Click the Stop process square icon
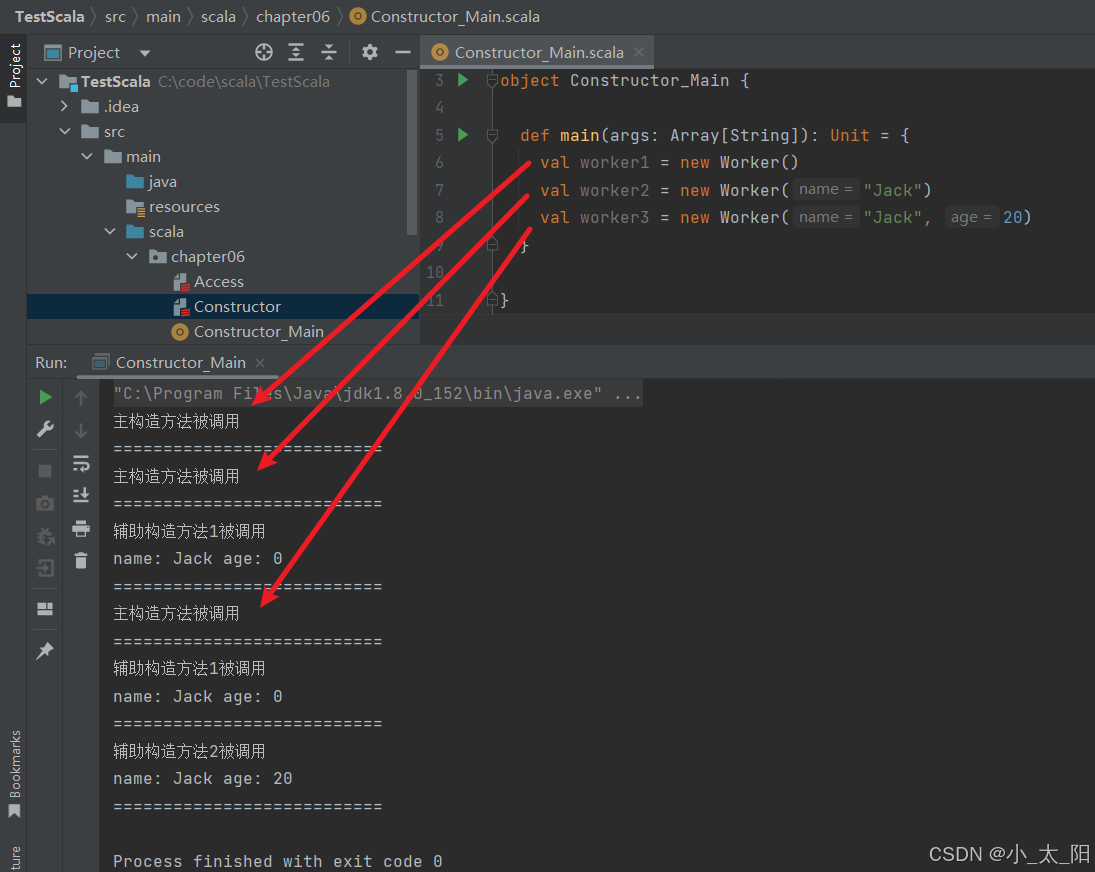 pyautogui.click(x=45, y=471)
